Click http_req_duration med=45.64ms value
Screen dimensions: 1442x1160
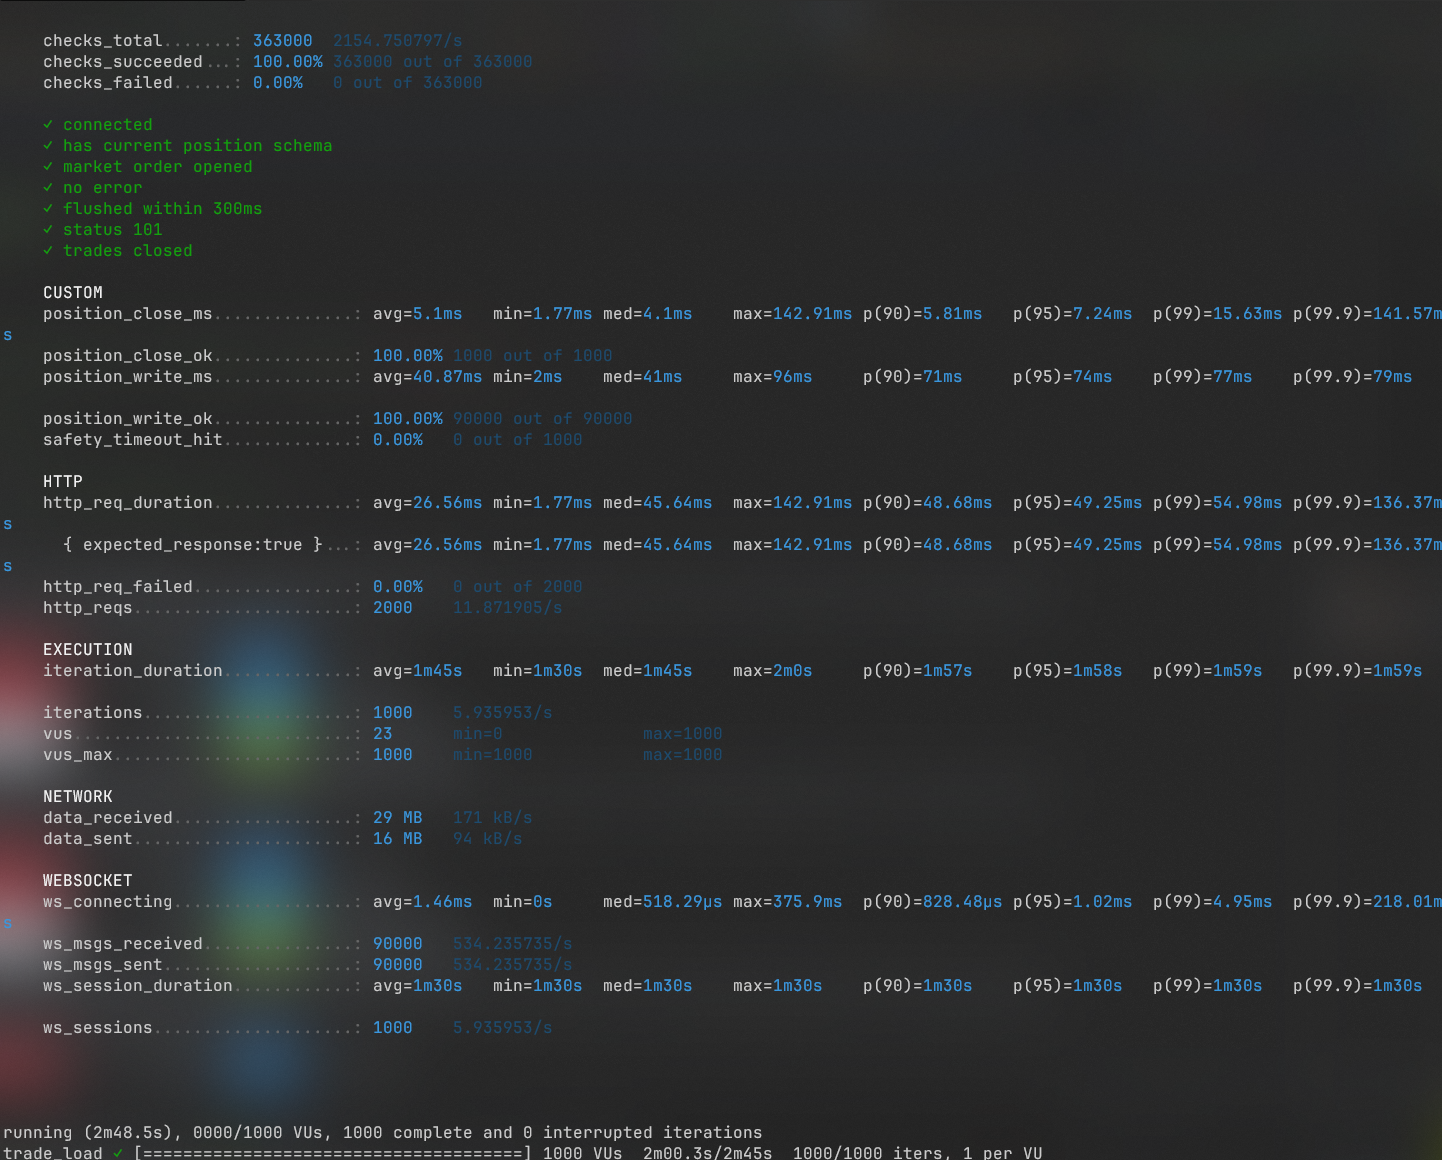point(657,503)
